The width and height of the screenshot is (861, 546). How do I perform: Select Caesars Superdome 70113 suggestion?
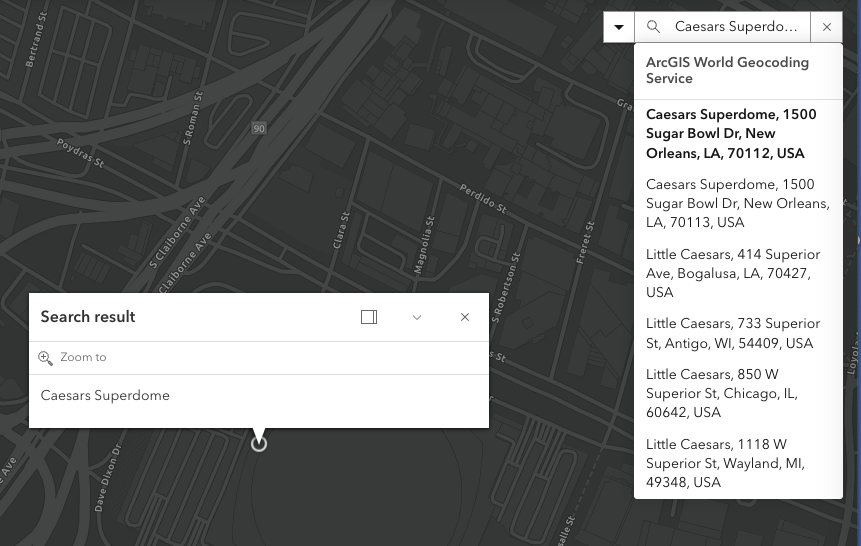coord(738,203)
